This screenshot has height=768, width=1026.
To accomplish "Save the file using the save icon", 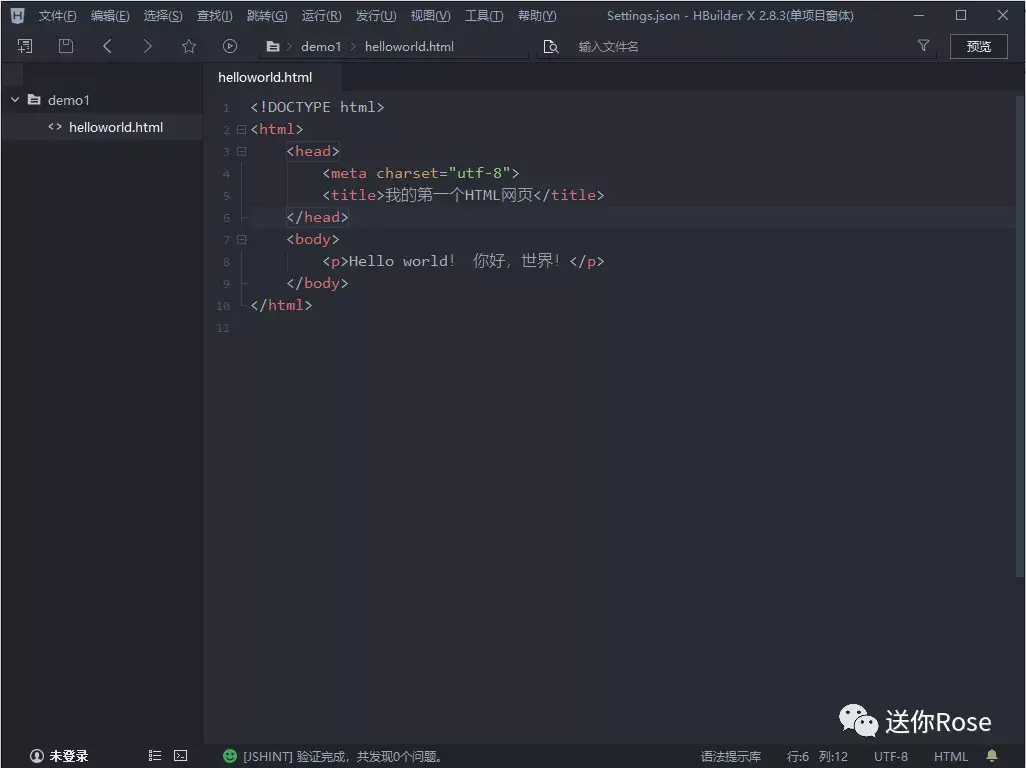I will click(64, 46).
